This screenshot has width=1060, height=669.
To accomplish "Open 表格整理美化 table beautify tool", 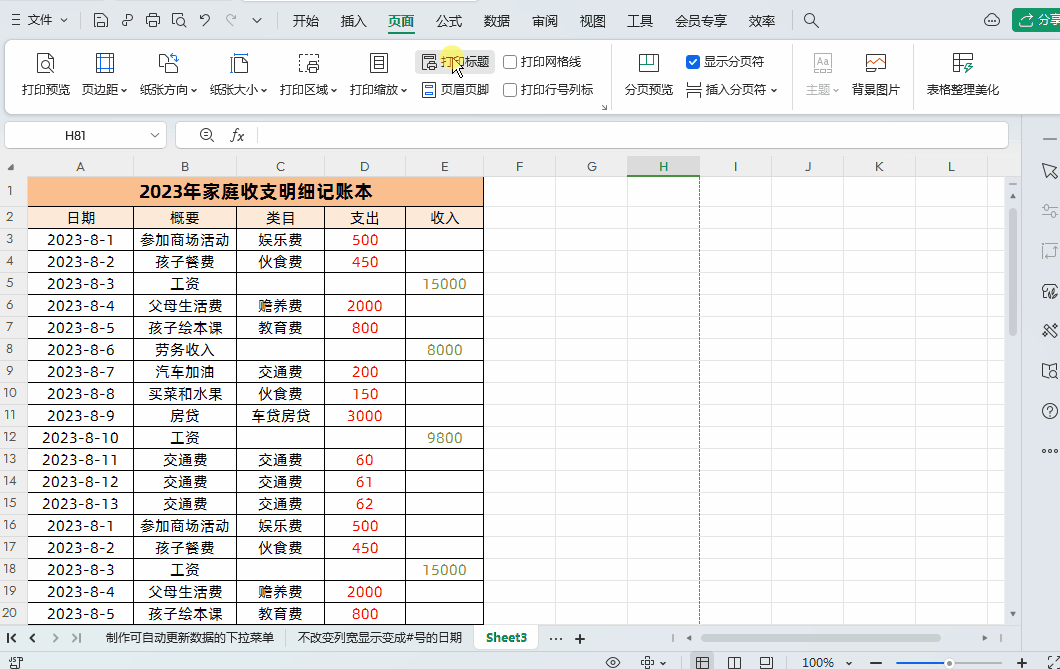I will tap(963, 74).
